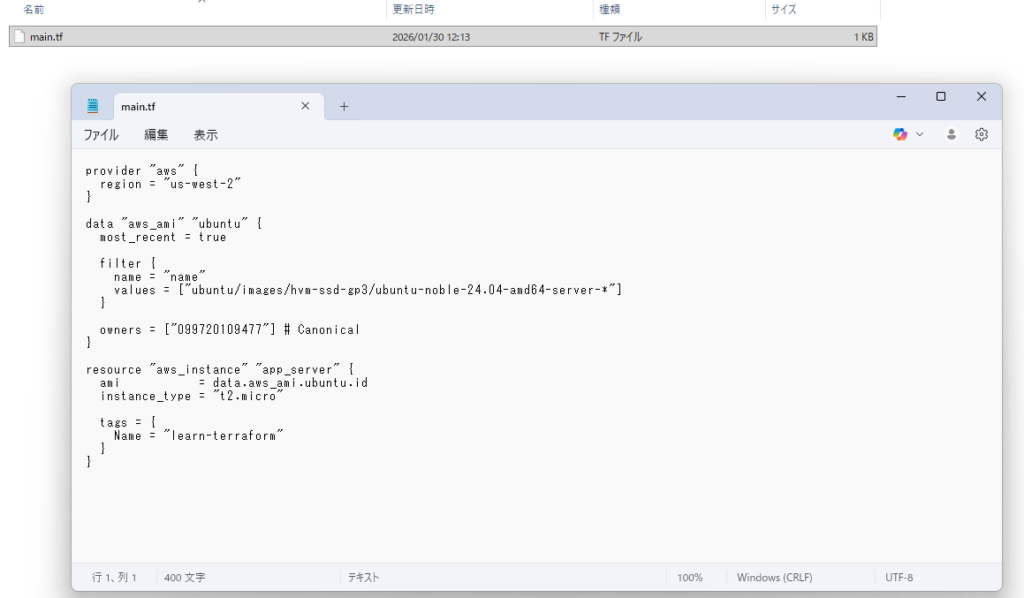The height and width of the screenshot is (598, 1024).
Task: Click the Notepad app icon in title bar
Action: tap(93, 106)
